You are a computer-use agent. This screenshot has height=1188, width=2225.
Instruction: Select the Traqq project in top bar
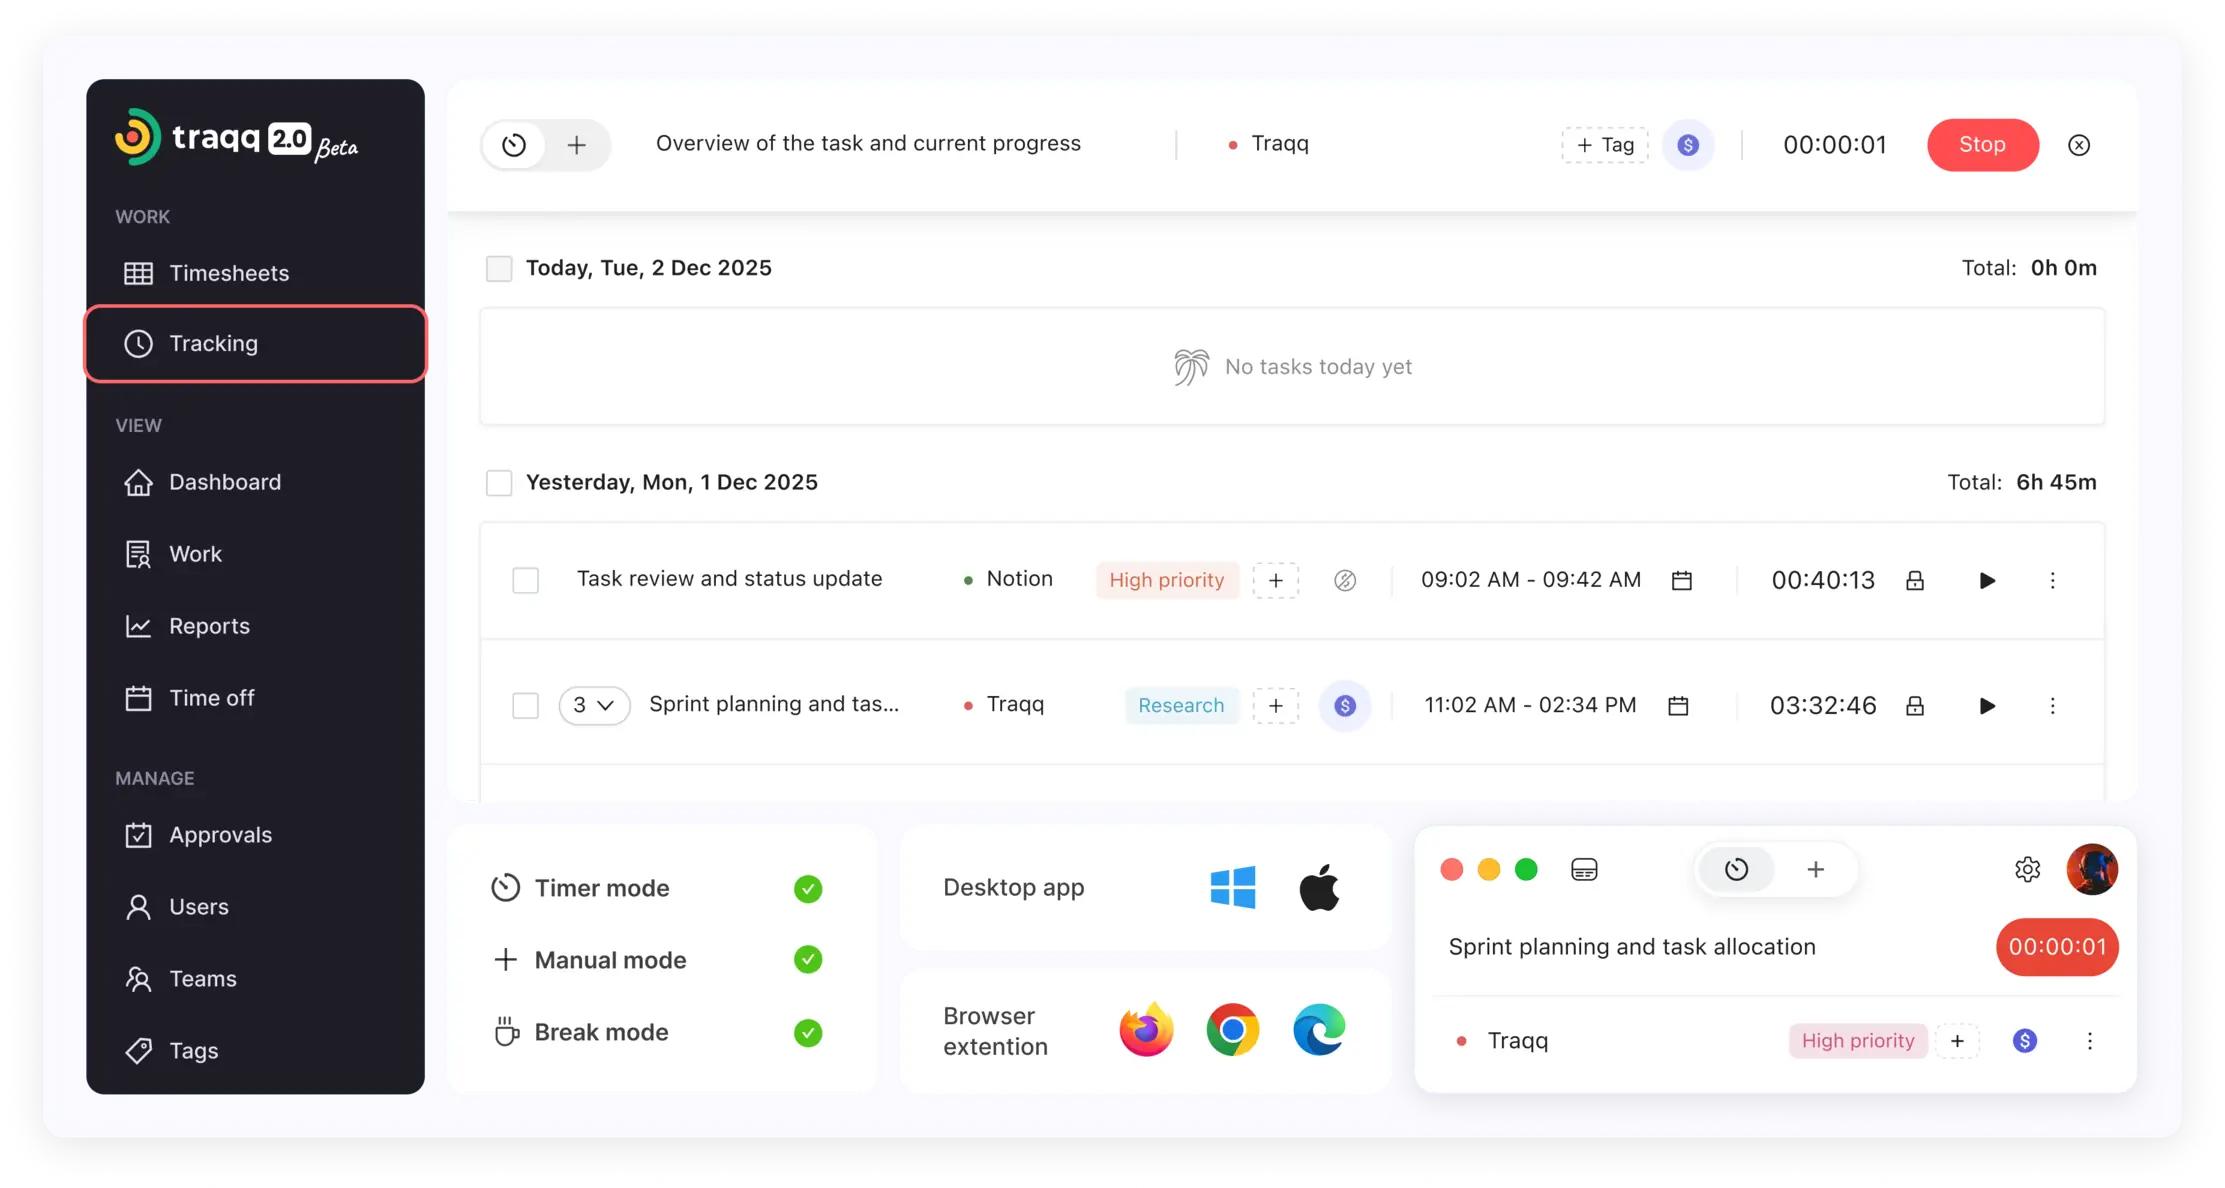[1268, 144]
